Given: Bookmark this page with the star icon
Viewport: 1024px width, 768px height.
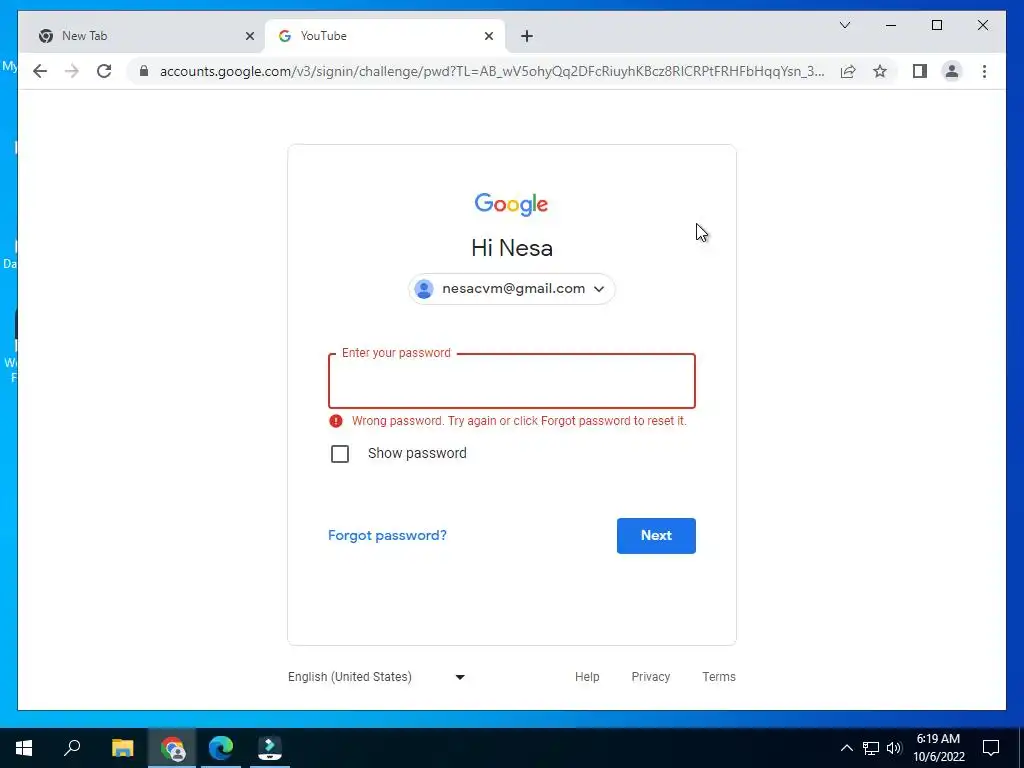Looking at the screenshot, I should (x=880, y=71).
